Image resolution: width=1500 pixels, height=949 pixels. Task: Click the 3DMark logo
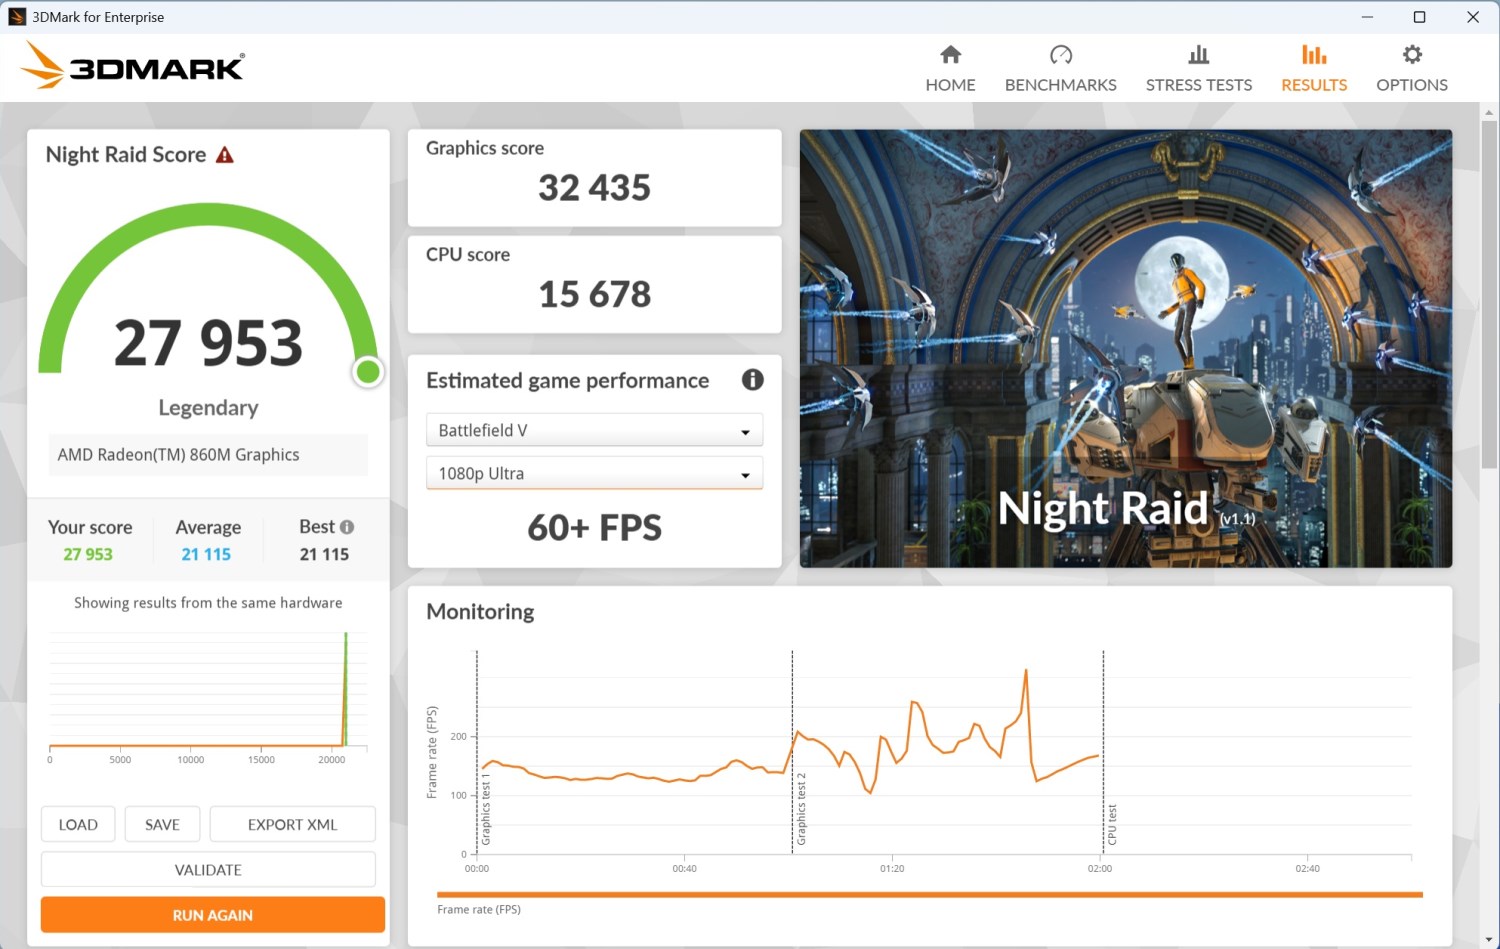tap(132, 66)
